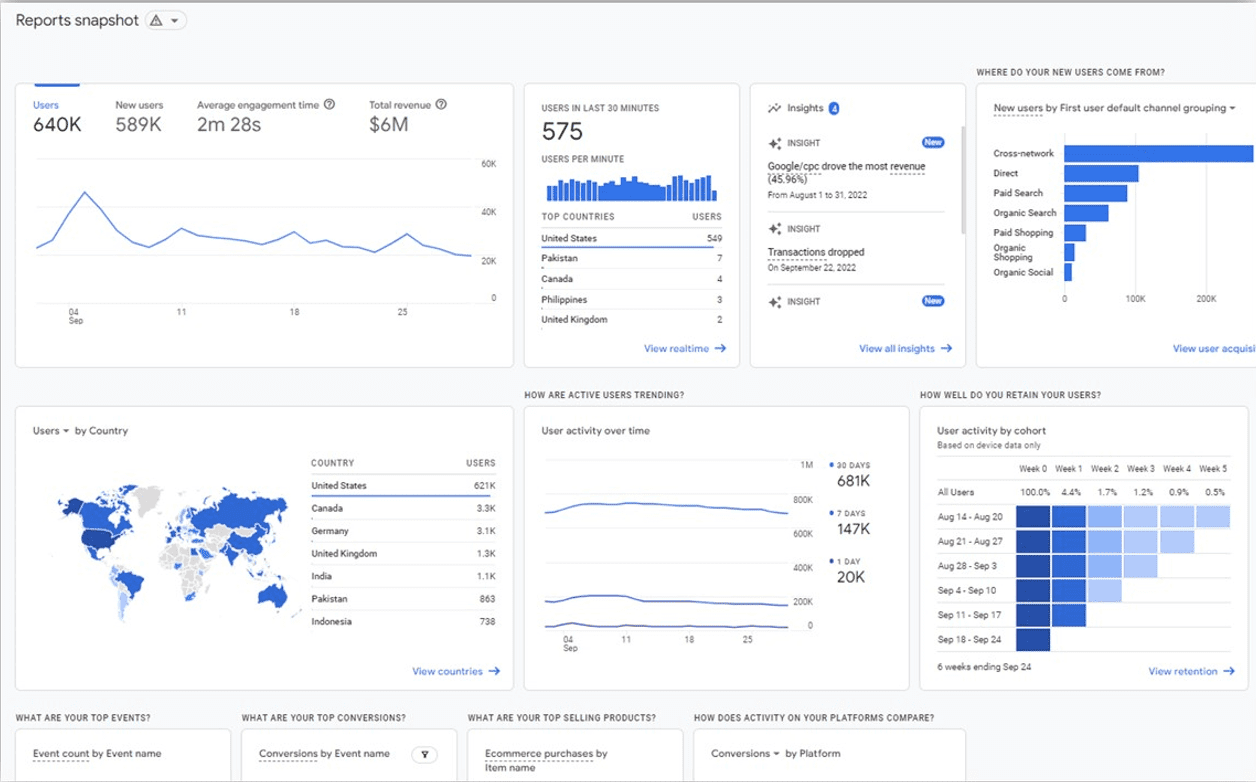Open the Users dropdown in country card
1256x782 pixels.
pos(51,431)
